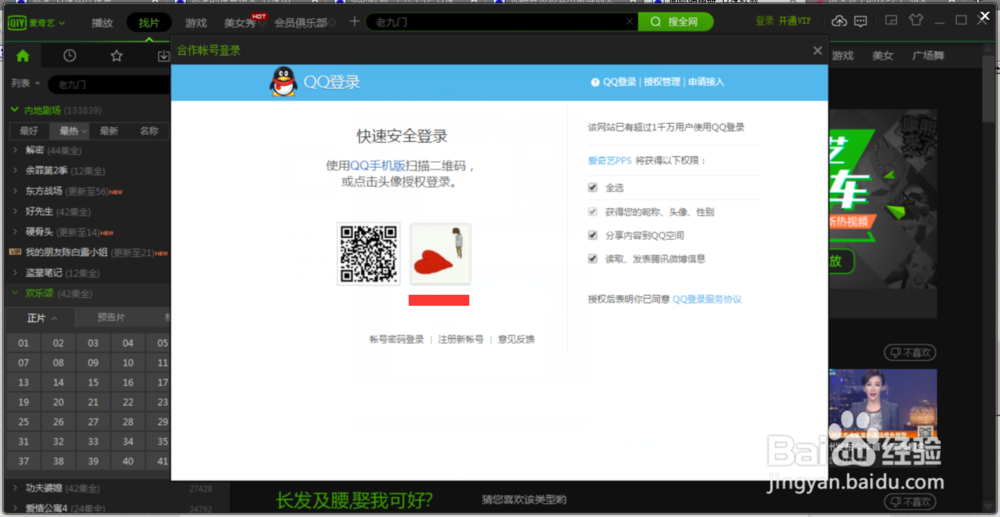Open the 列表 dropdown
This screenshot has width=1000, height=517.
tap(26, 84)
